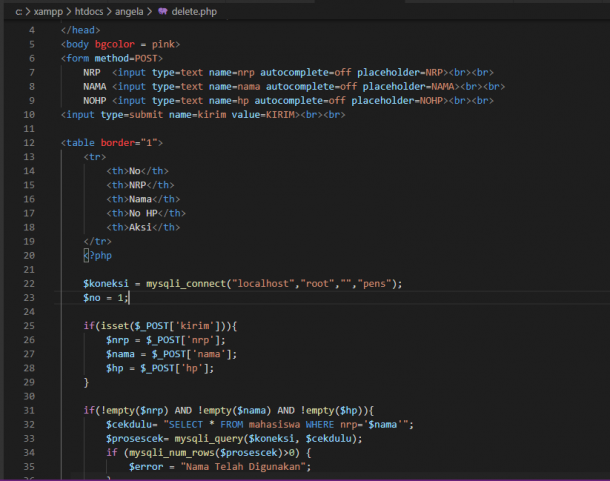This screenshot has height=481, width=610.
Task: Click '<th>No</th>' on line 14
Action: pyautogui.click(x=137, y=171)
